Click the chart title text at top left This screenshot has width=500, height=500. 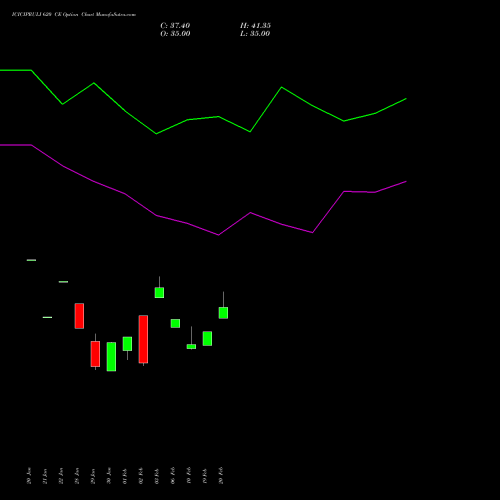coord(74,15)
